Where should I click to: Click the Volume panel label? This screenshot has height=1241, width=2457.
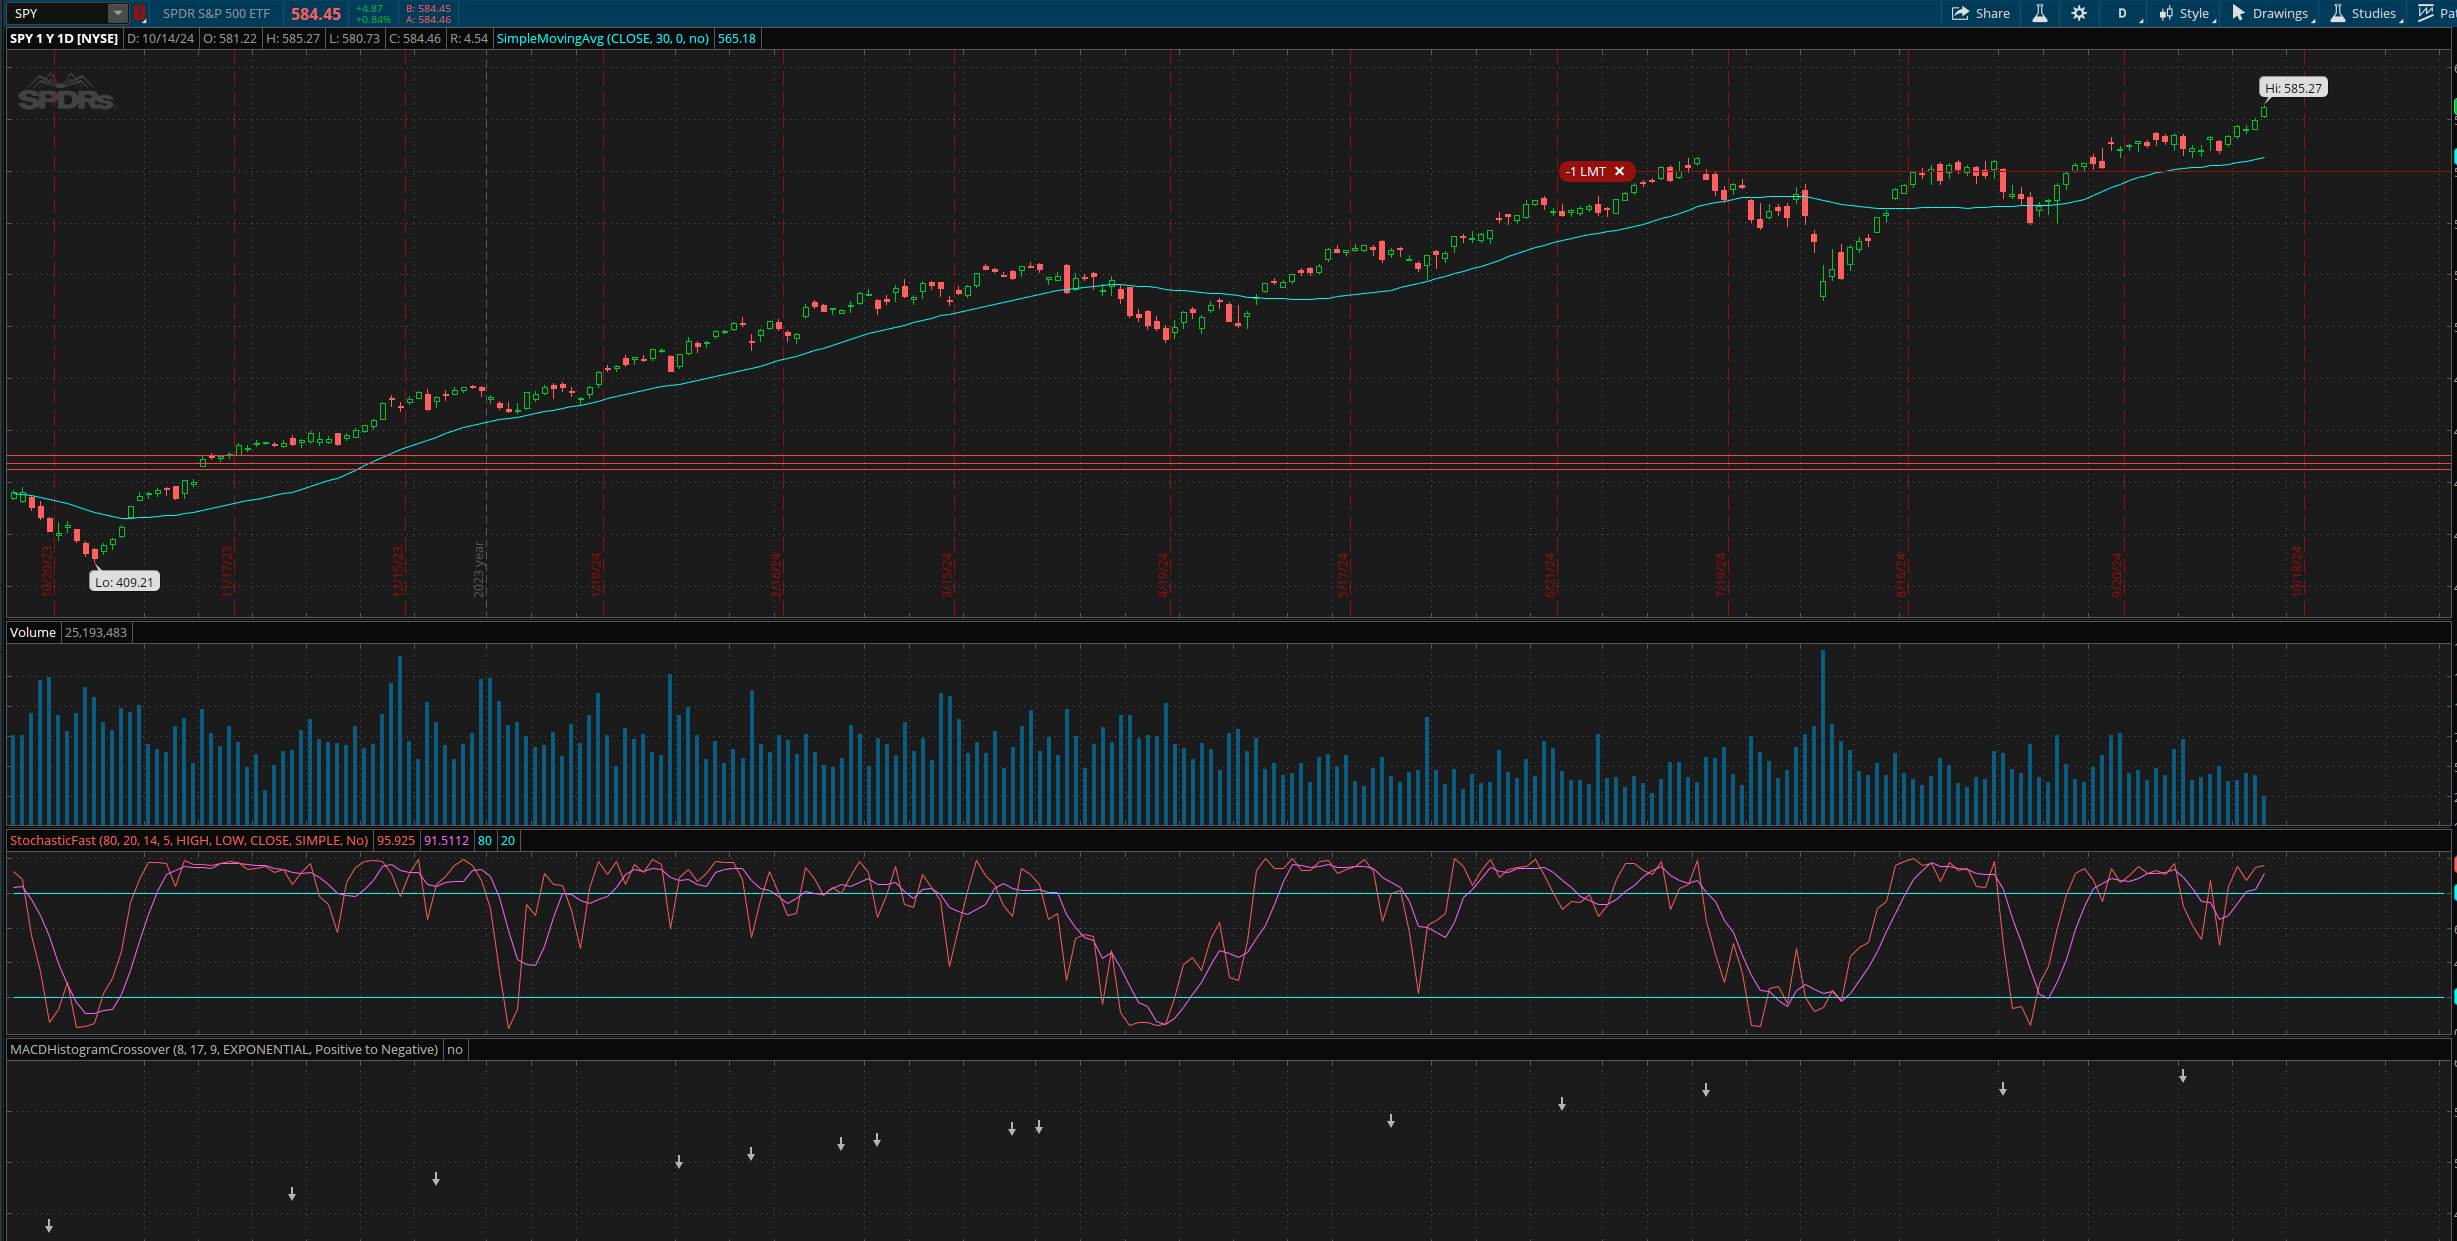tap(33, 632)
